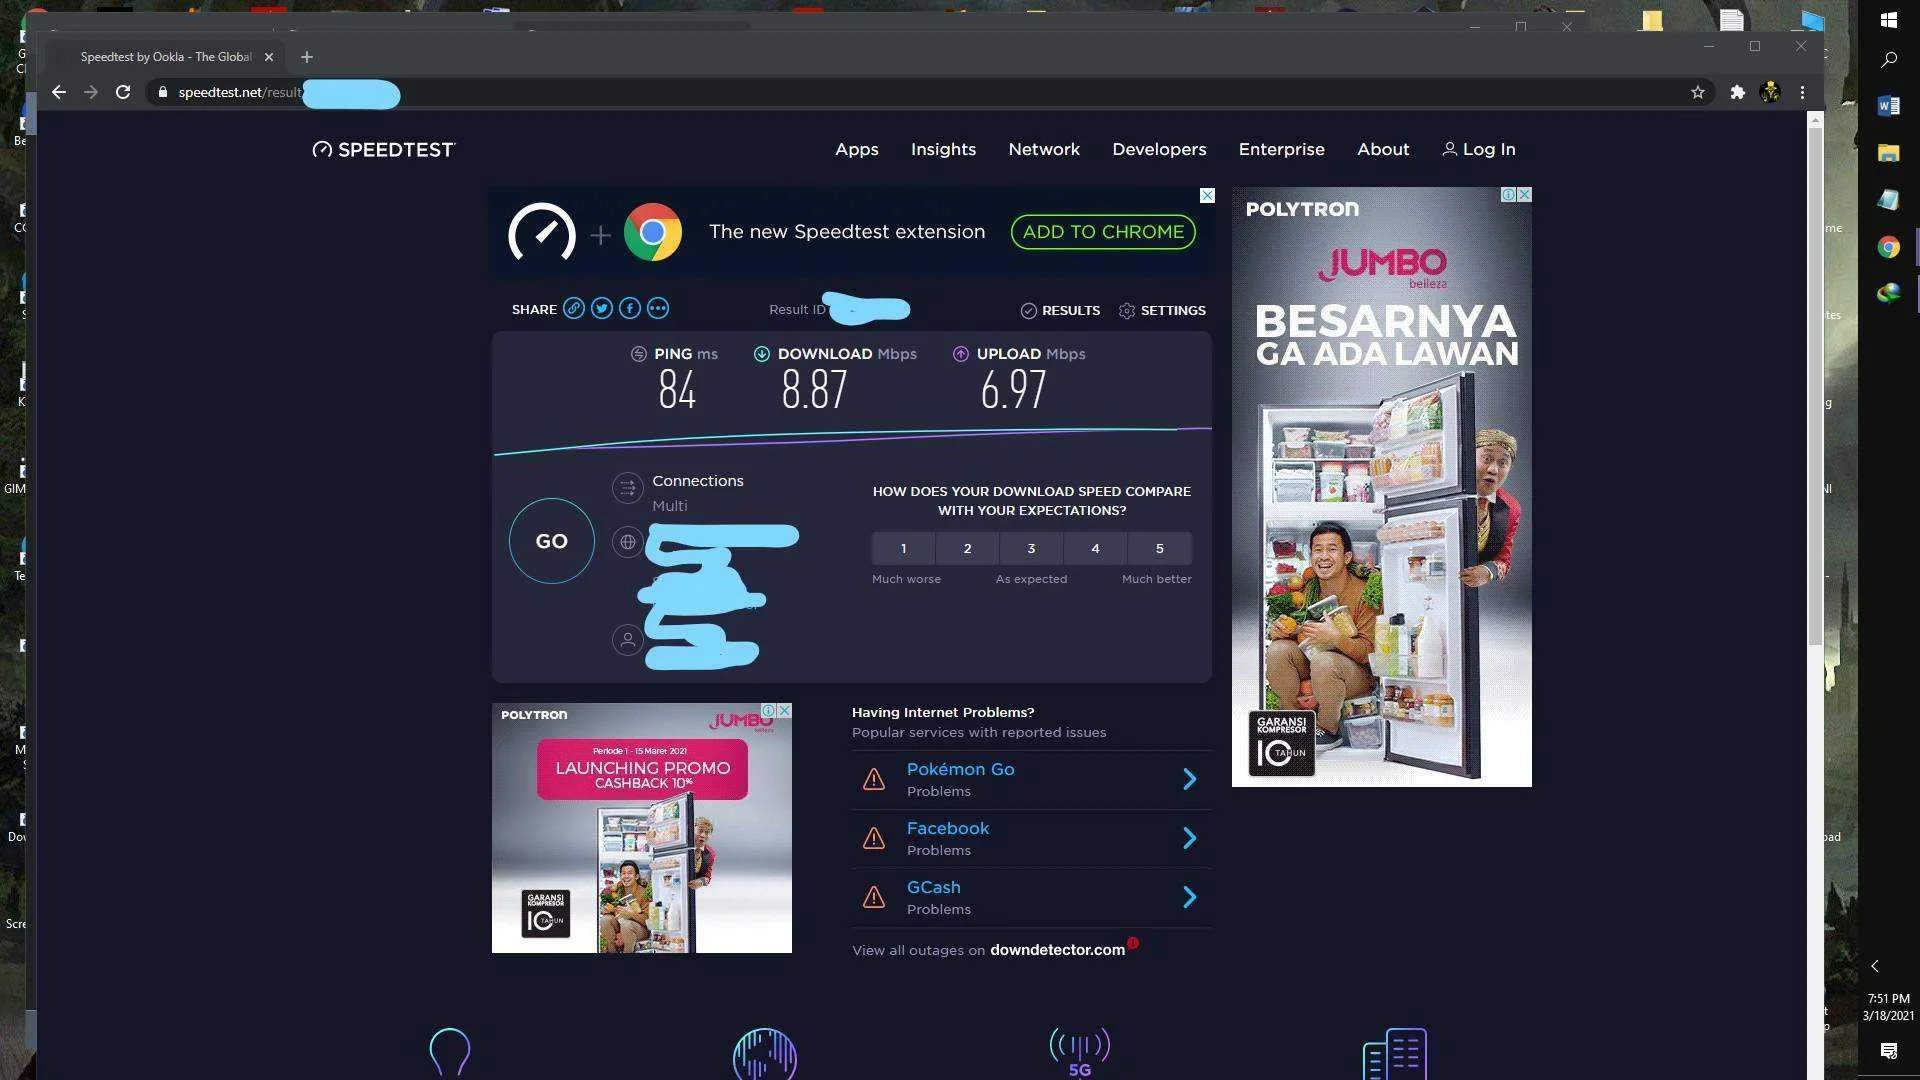Click the ISP user icon

click(627, 640)
